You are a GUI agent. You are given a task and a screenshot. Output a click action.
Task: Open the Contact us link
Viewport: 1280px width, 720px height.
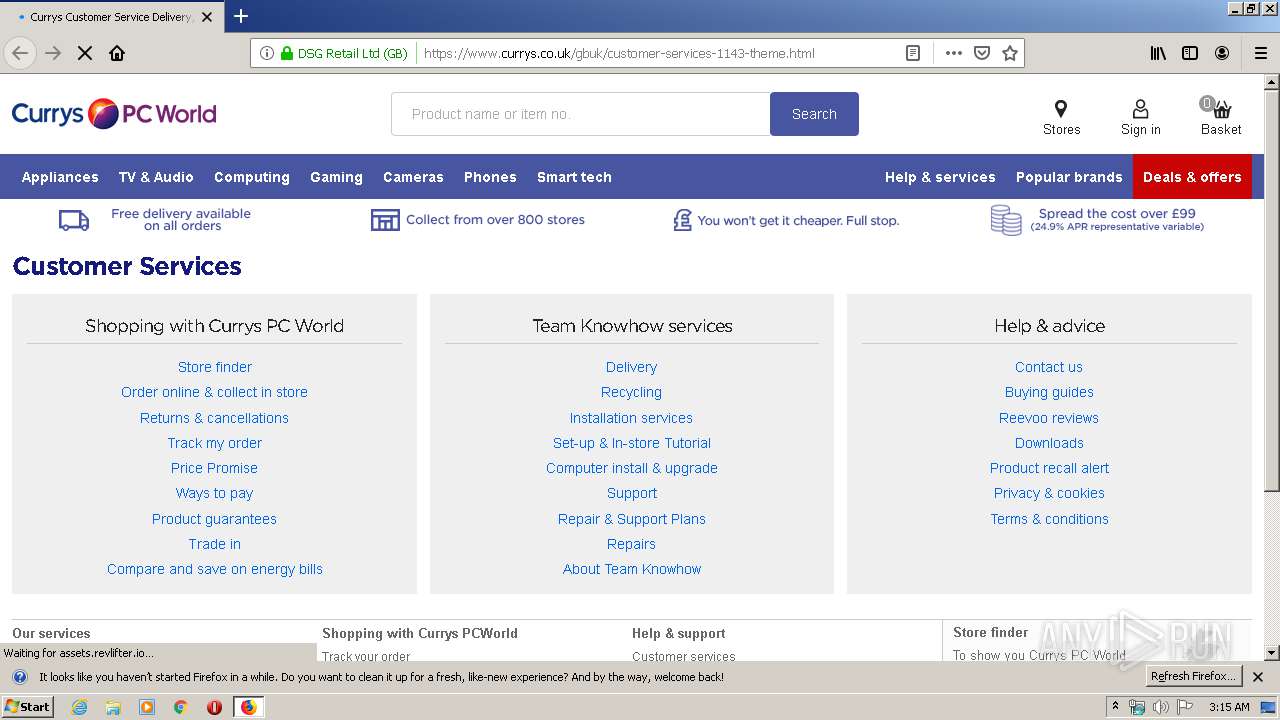tap(1049, 367)
